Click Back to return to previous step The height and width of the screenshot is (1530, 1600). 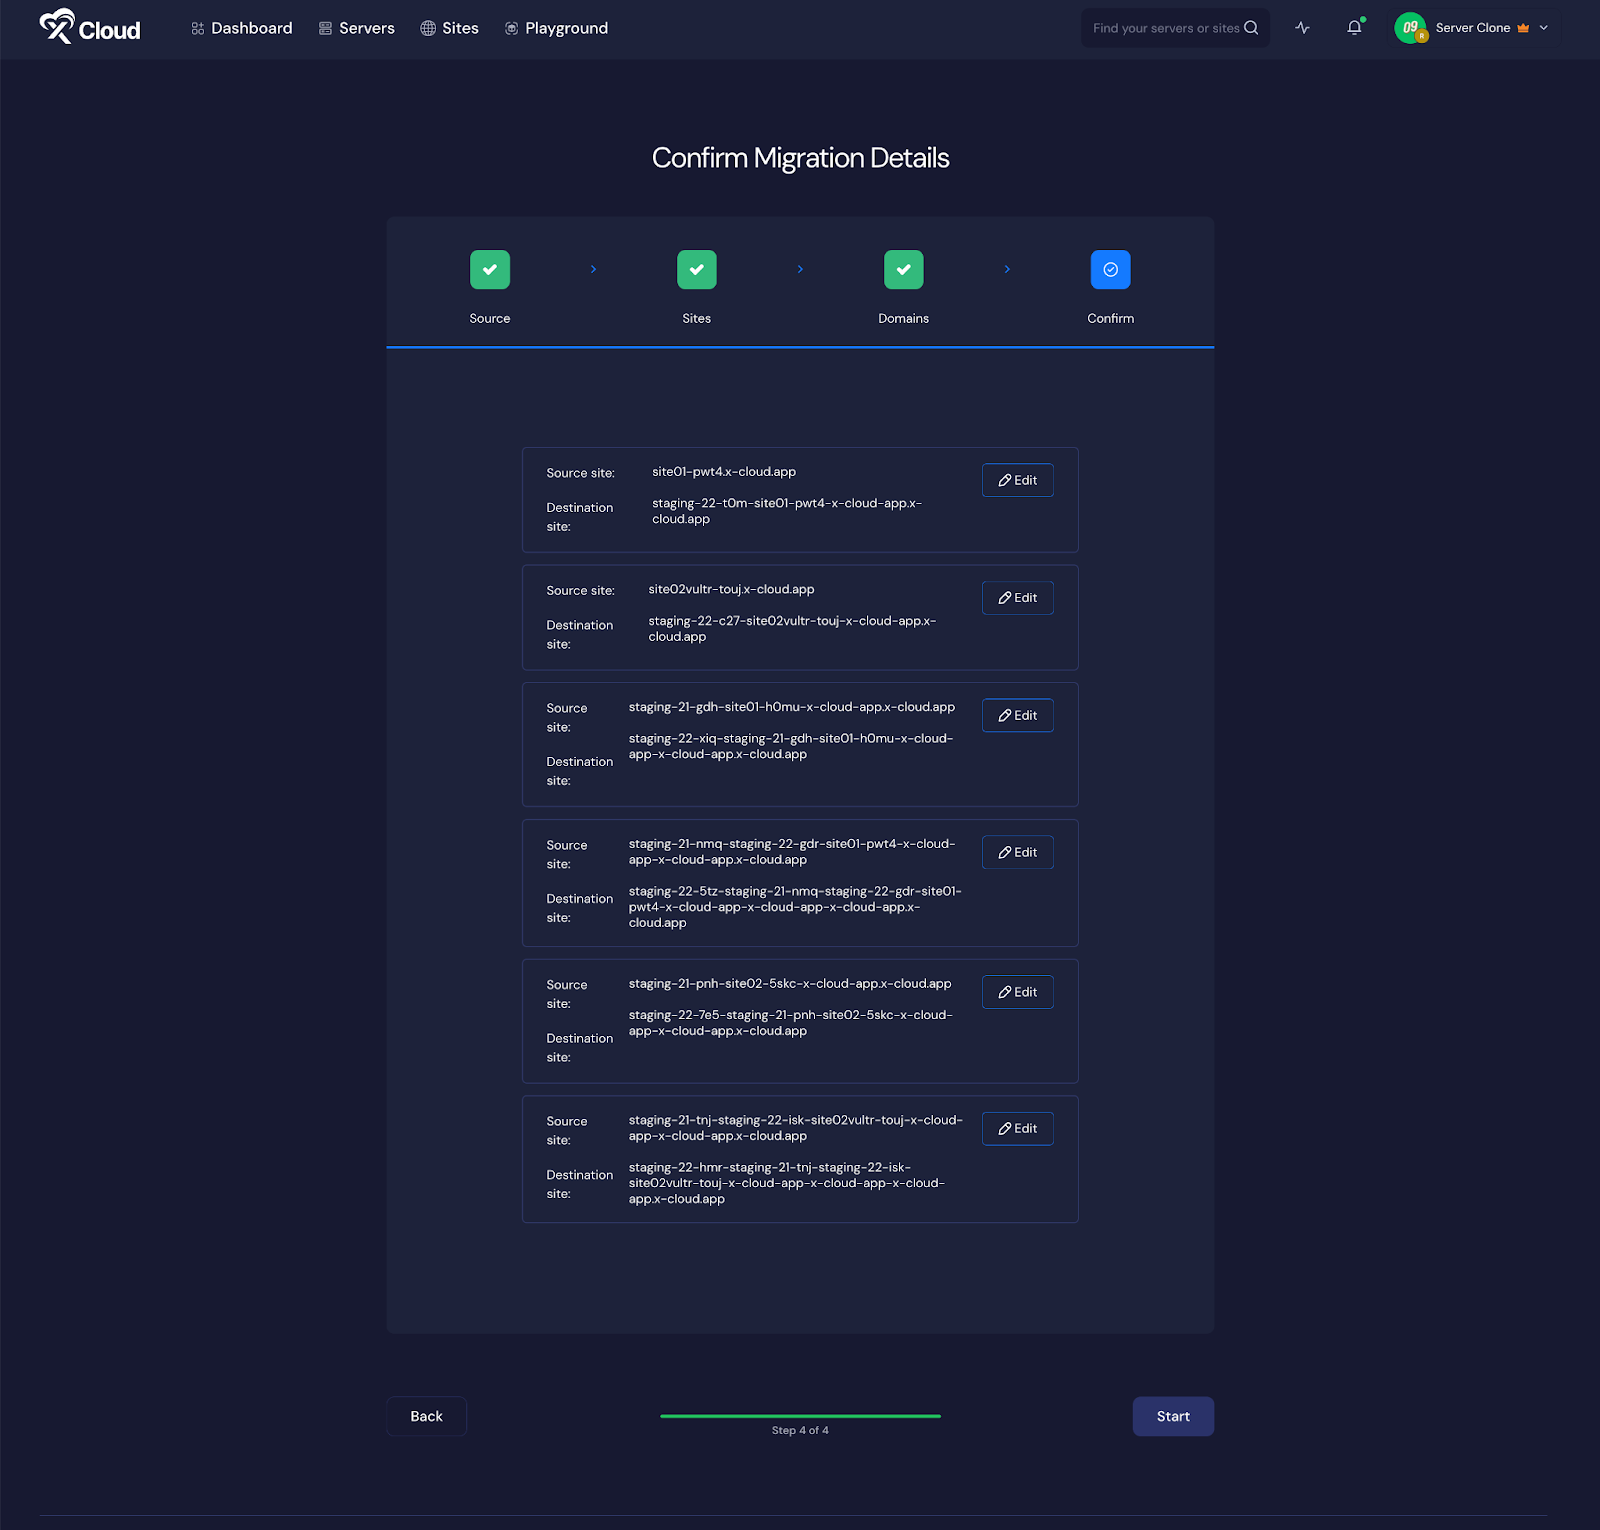tap(426, 1416)
